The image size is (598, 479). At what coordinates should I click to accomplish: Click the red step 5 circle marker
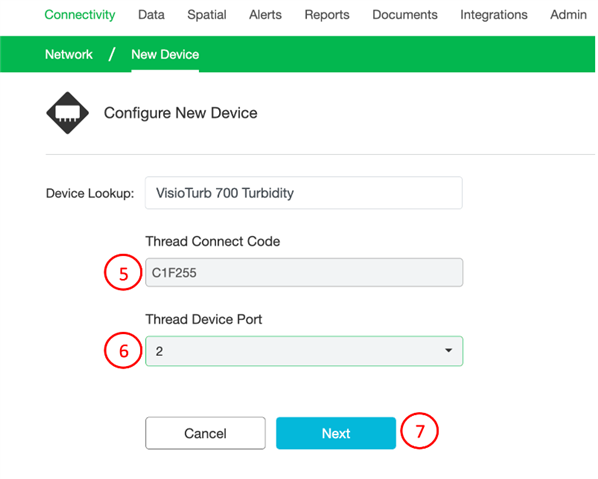[x=123, y=272]
